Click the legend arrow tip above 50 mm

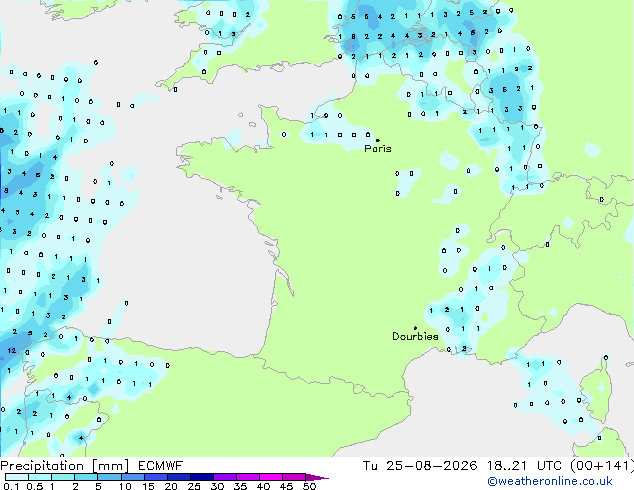pyautogui.click(x=317, y=477)
